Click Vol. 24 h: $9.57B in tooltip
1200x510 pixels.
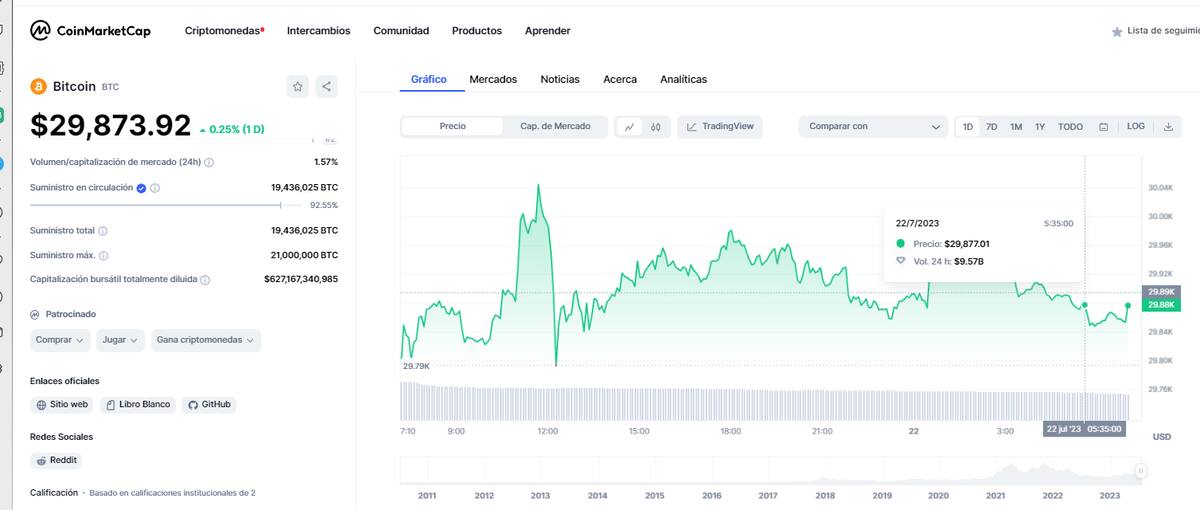(948, 261)
